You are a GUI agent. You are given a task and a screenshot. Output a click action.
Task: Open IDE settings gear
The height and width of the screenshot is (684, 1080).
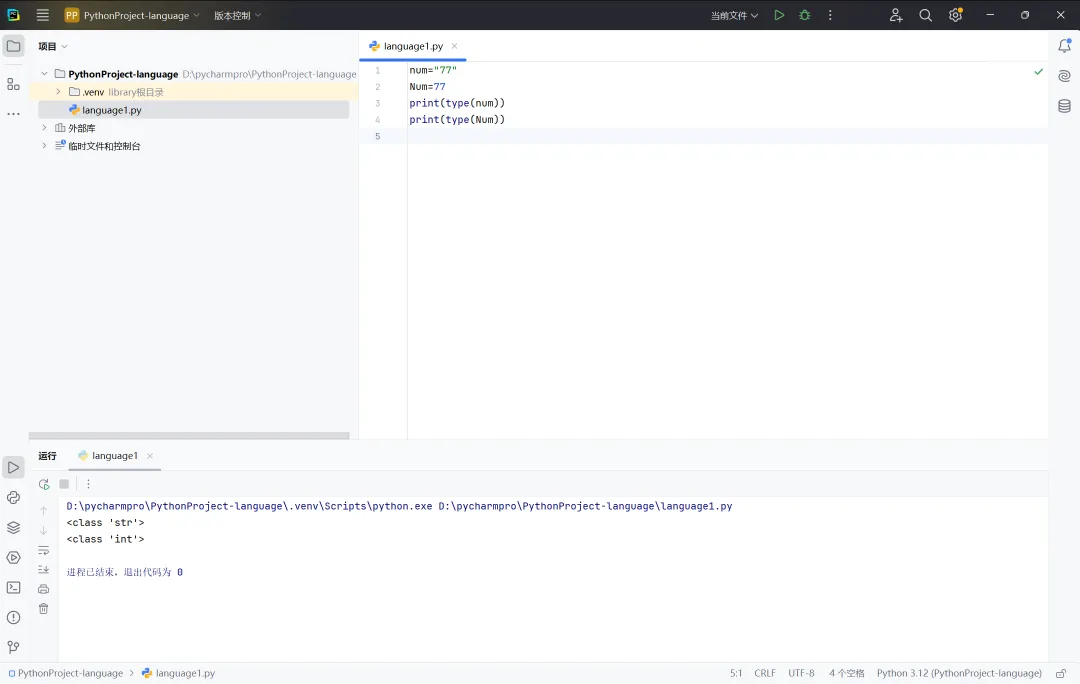[955, 15]
